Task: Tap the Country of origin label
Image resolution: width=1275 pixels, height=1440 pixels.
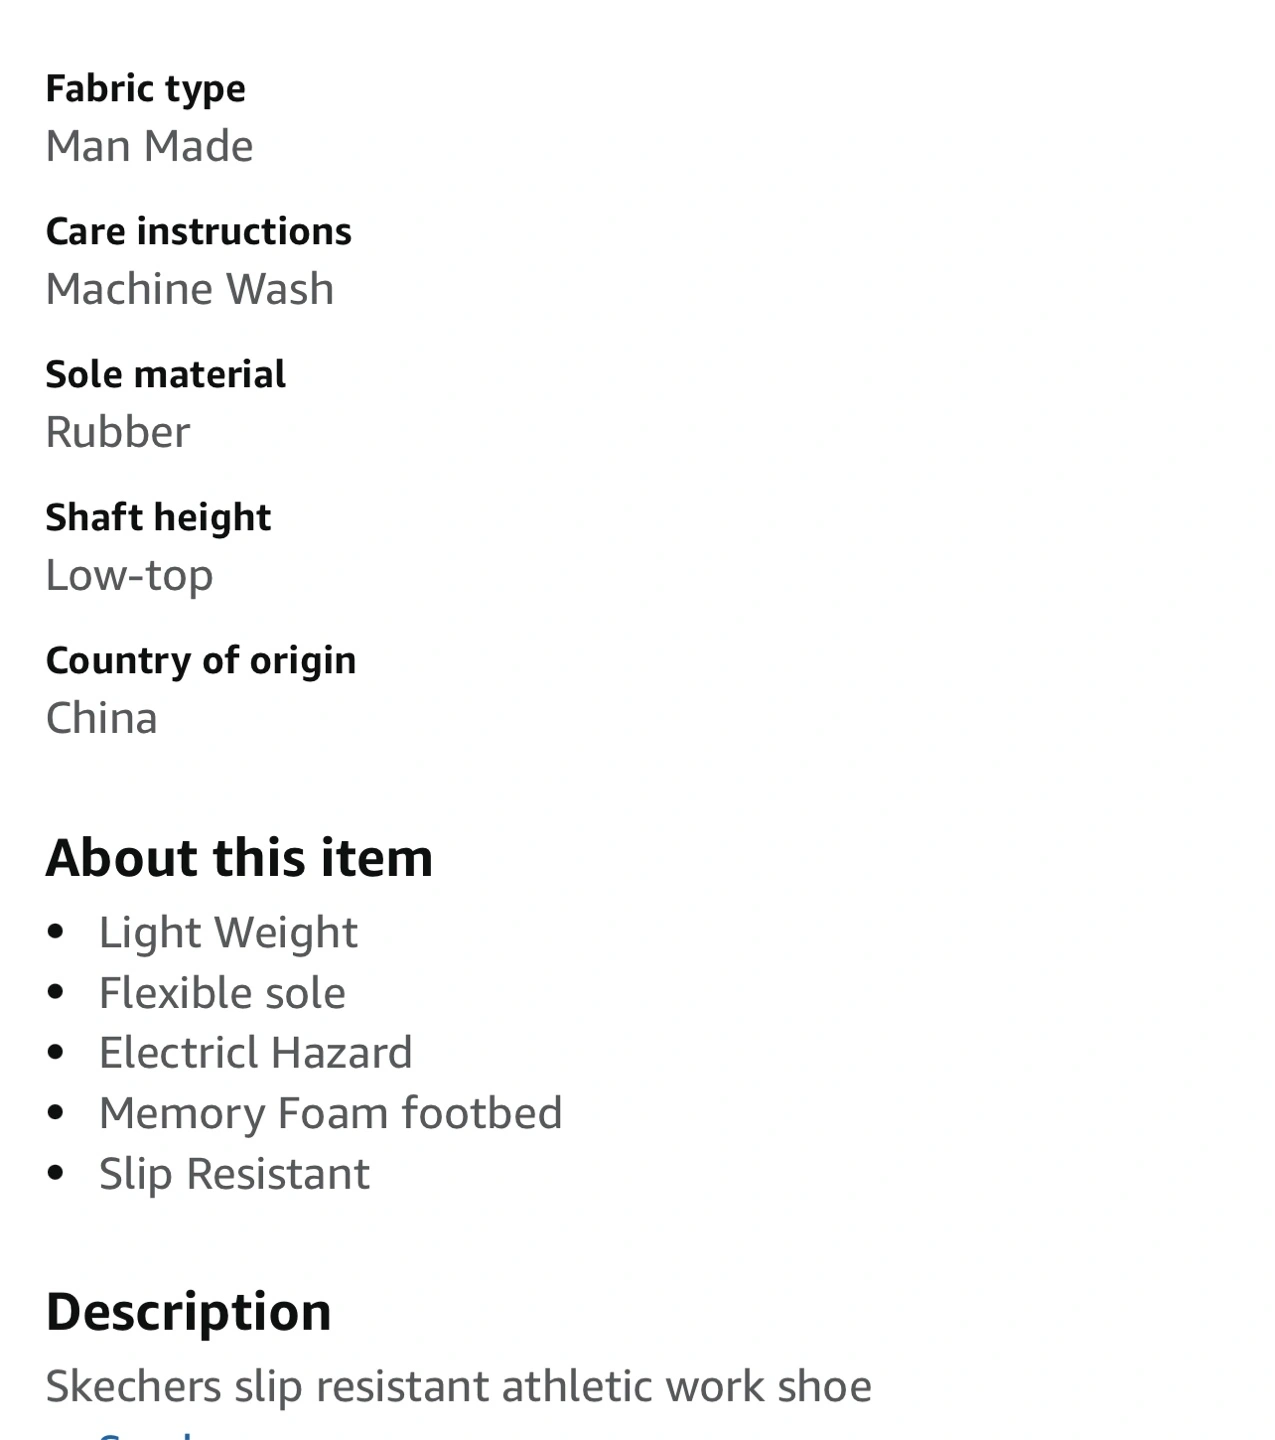Action: pos(201,661)
